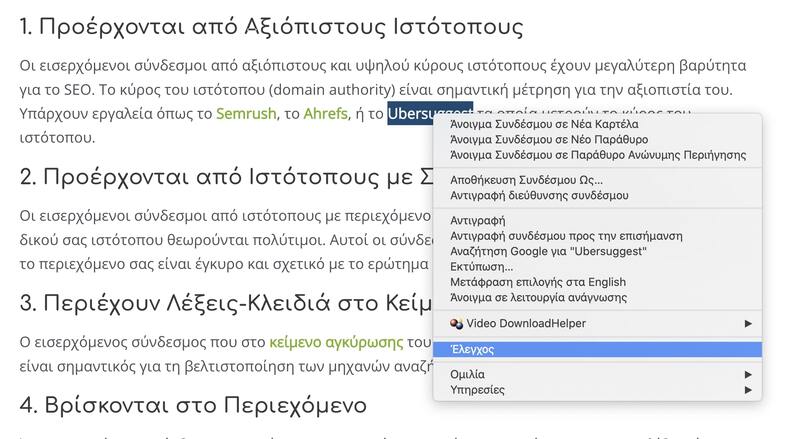Open the Υπηρεσίες submenu
Image resolution: width=800 pixels, height=439 pixels.
tap(597, 389)
